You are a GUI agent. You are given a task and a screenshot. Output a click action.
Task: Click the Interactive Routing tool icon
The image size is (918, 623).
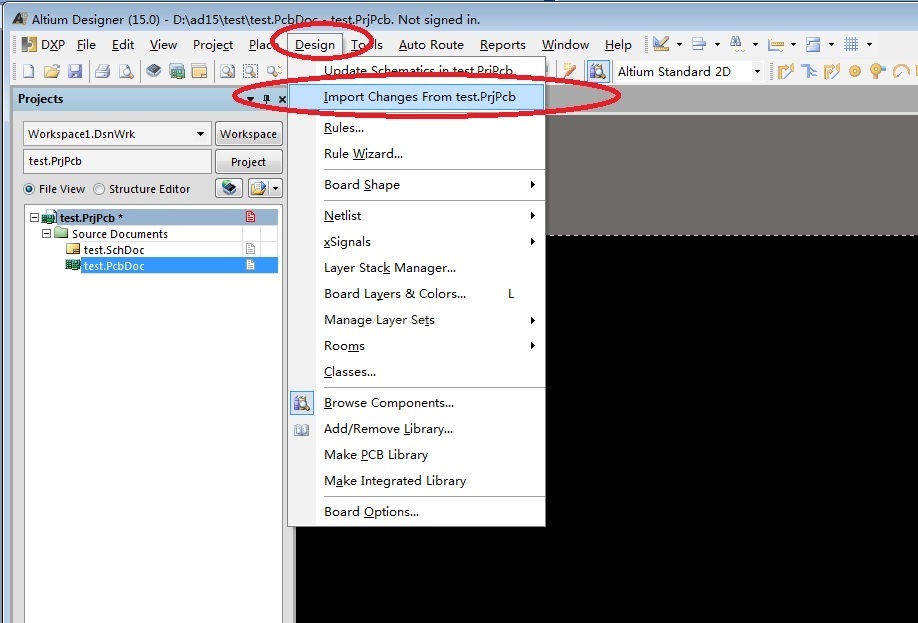tap(785, 71)
